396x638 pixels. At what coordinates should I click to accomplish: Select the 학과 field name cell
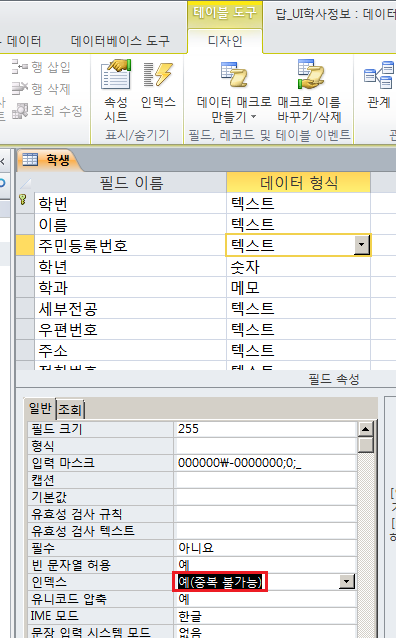pos(130,288)
